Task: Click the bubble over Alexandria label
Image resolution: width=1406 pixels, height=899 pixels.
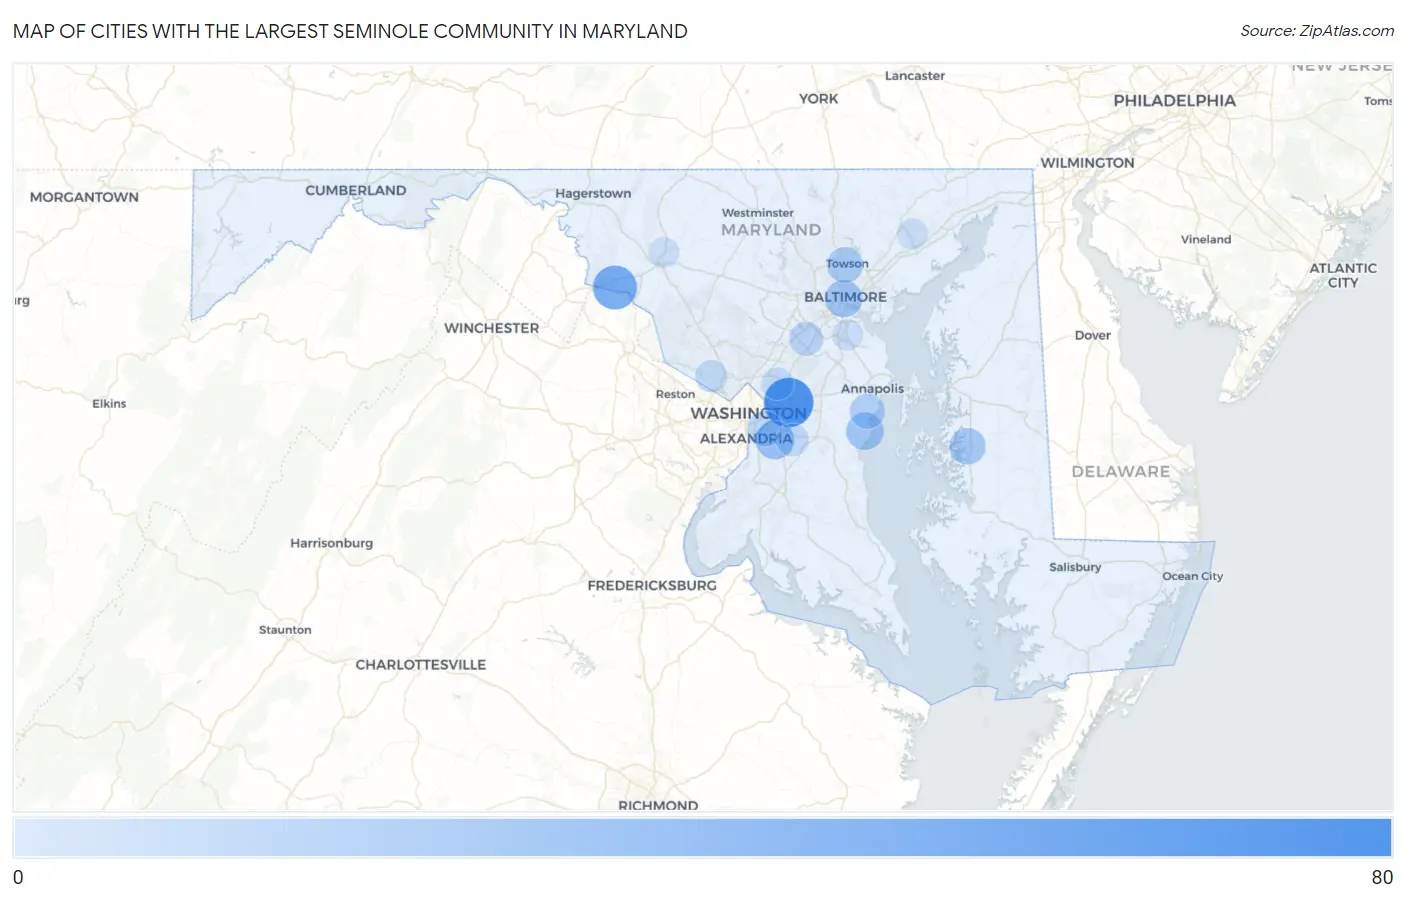Action: click(x=774, y=438)
